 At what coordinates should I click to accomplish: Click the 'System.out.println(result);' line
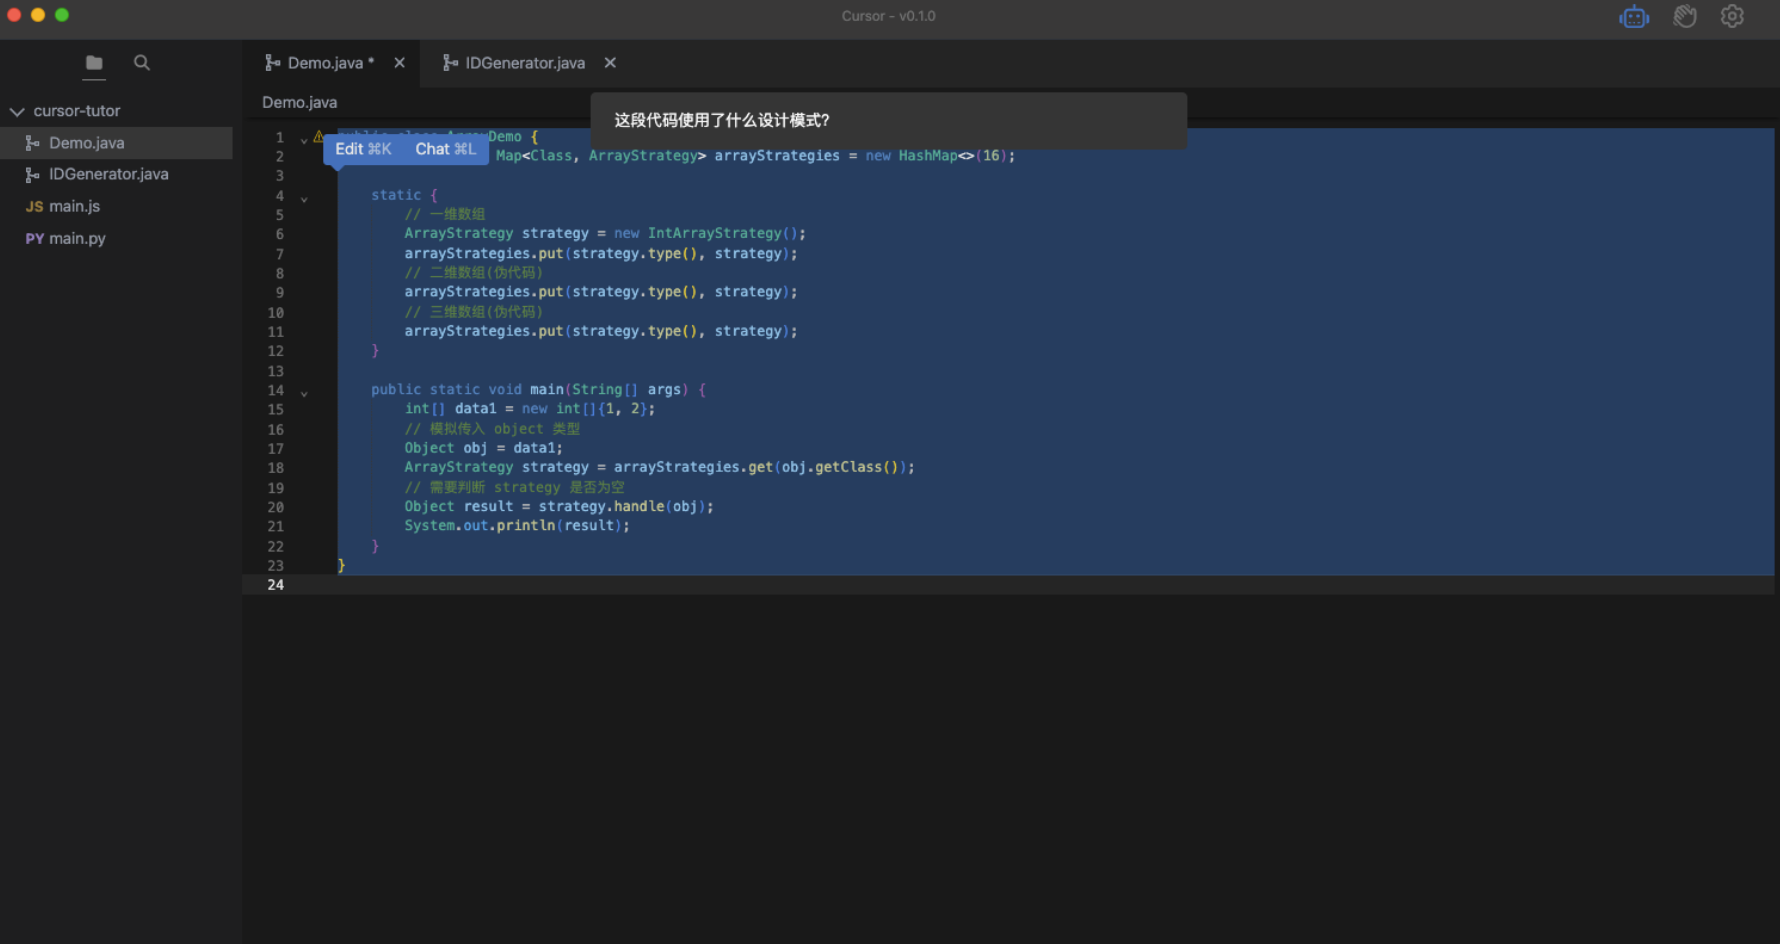[x=517, y=526]
